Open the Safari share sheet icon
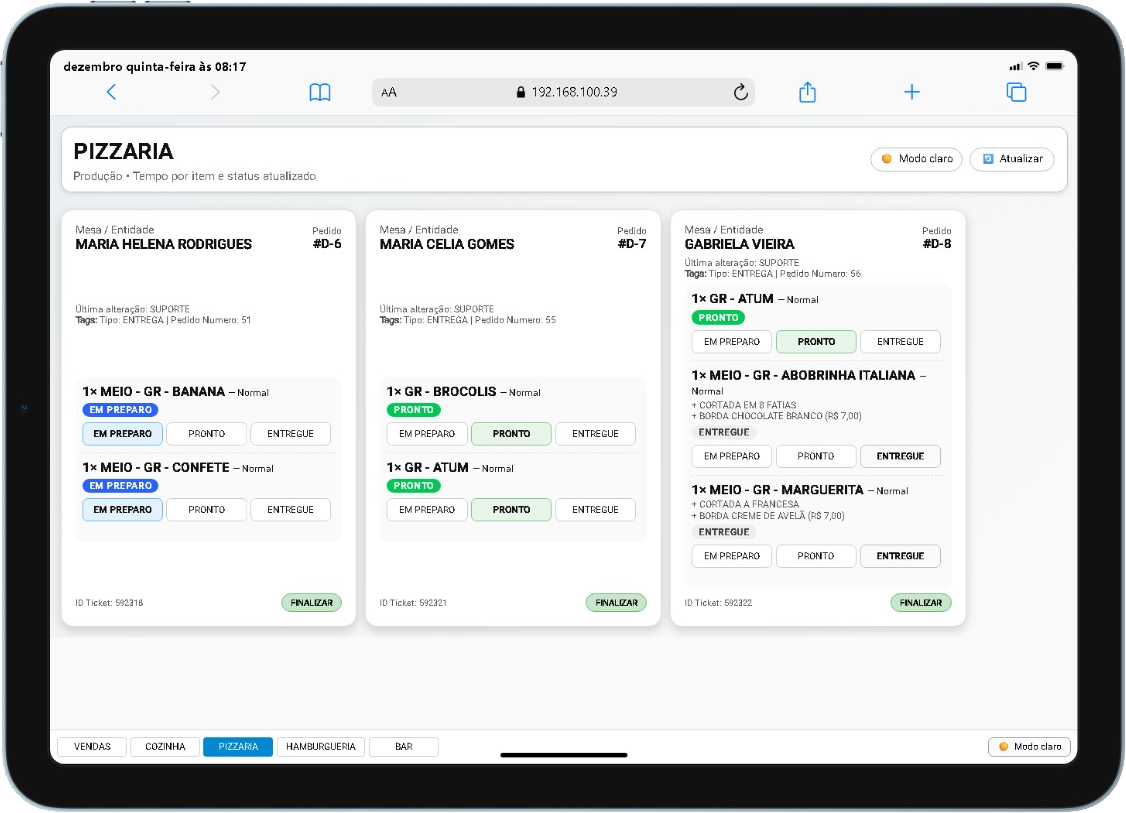This screenshot has height=813, width=1126. pos(808,92)
